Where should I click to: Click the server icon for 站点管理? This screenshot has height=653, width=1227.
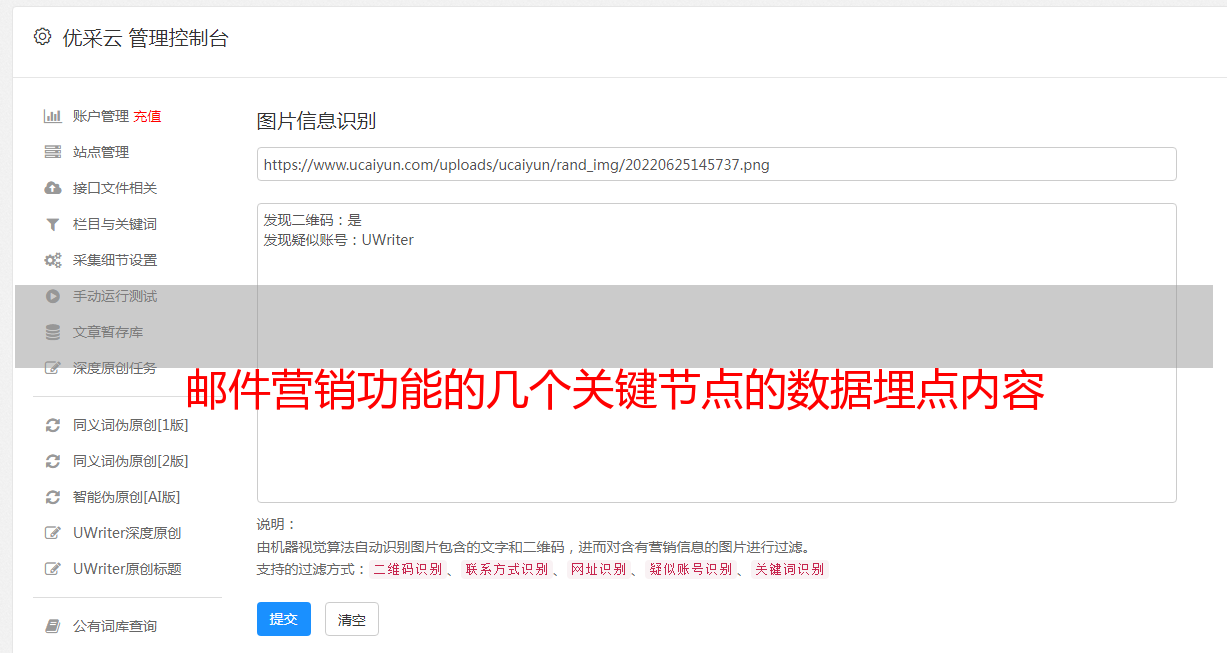(x=53, y=152)
